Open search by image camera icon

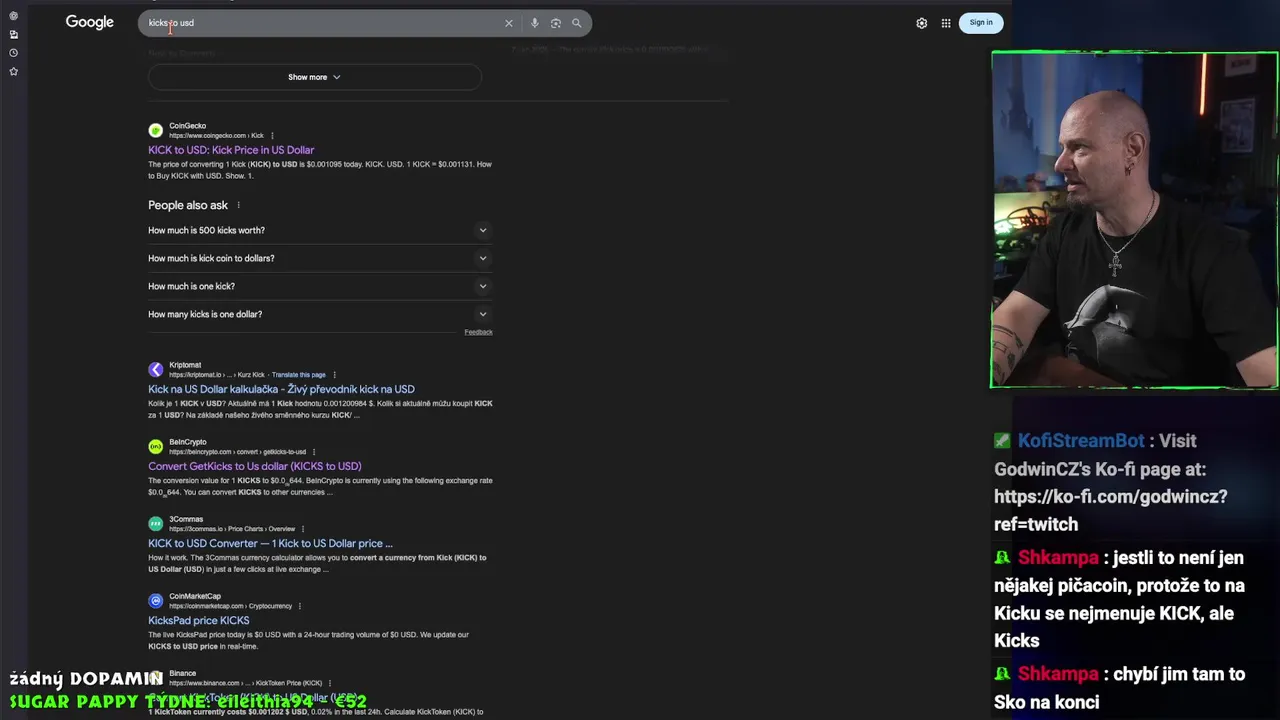coord(556,23)
